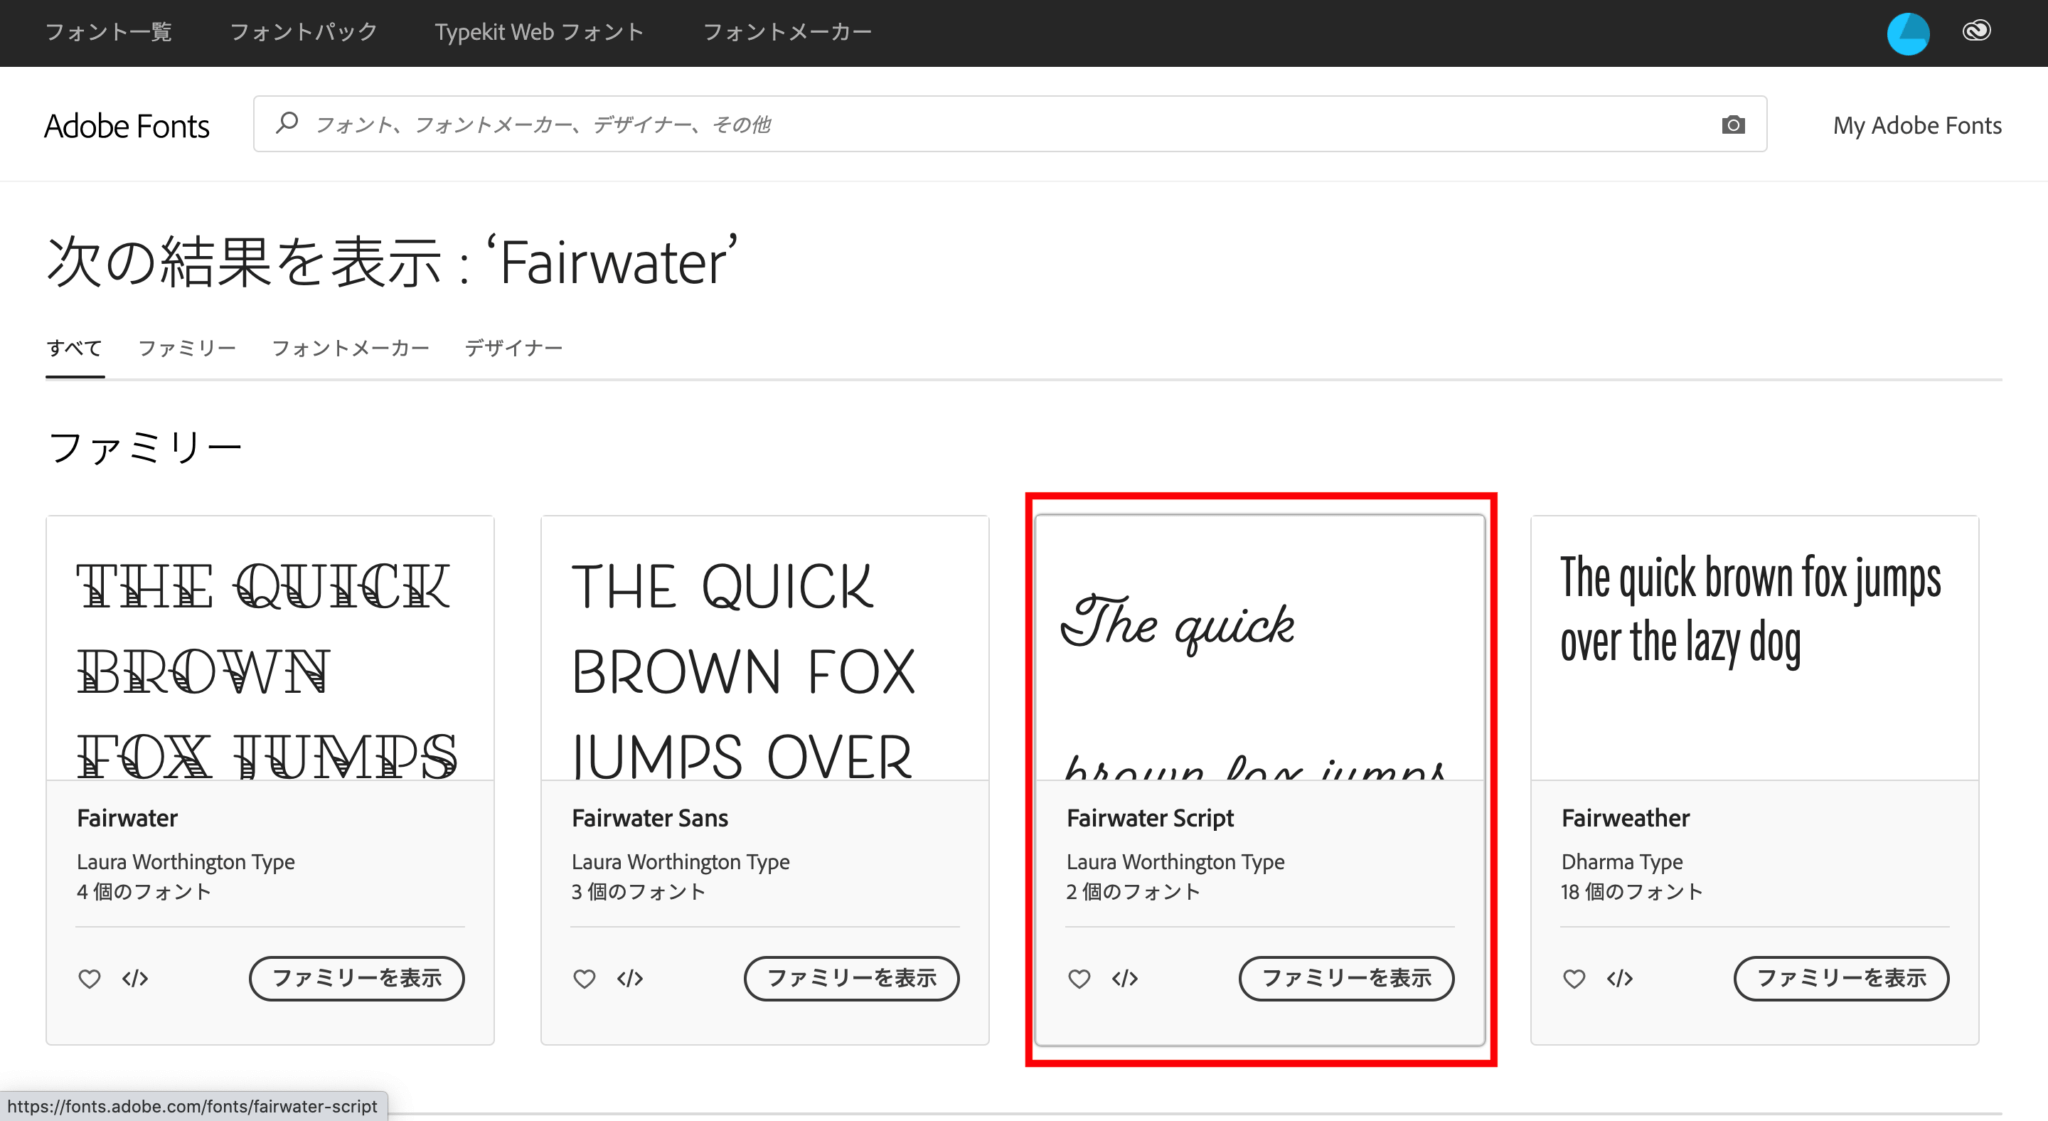Open web font code for Fairwater

134,979
